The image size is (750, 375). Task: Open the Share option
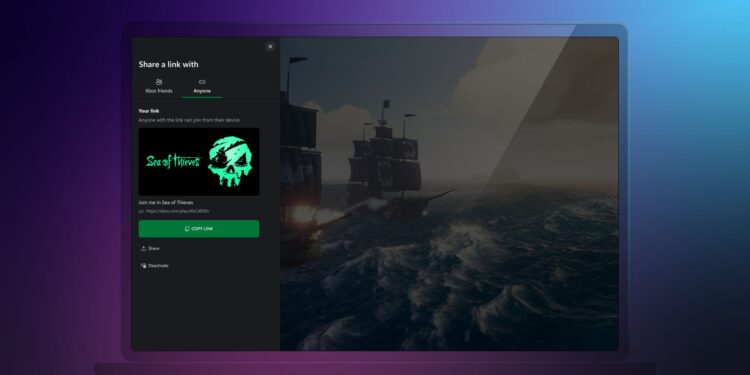150,248
